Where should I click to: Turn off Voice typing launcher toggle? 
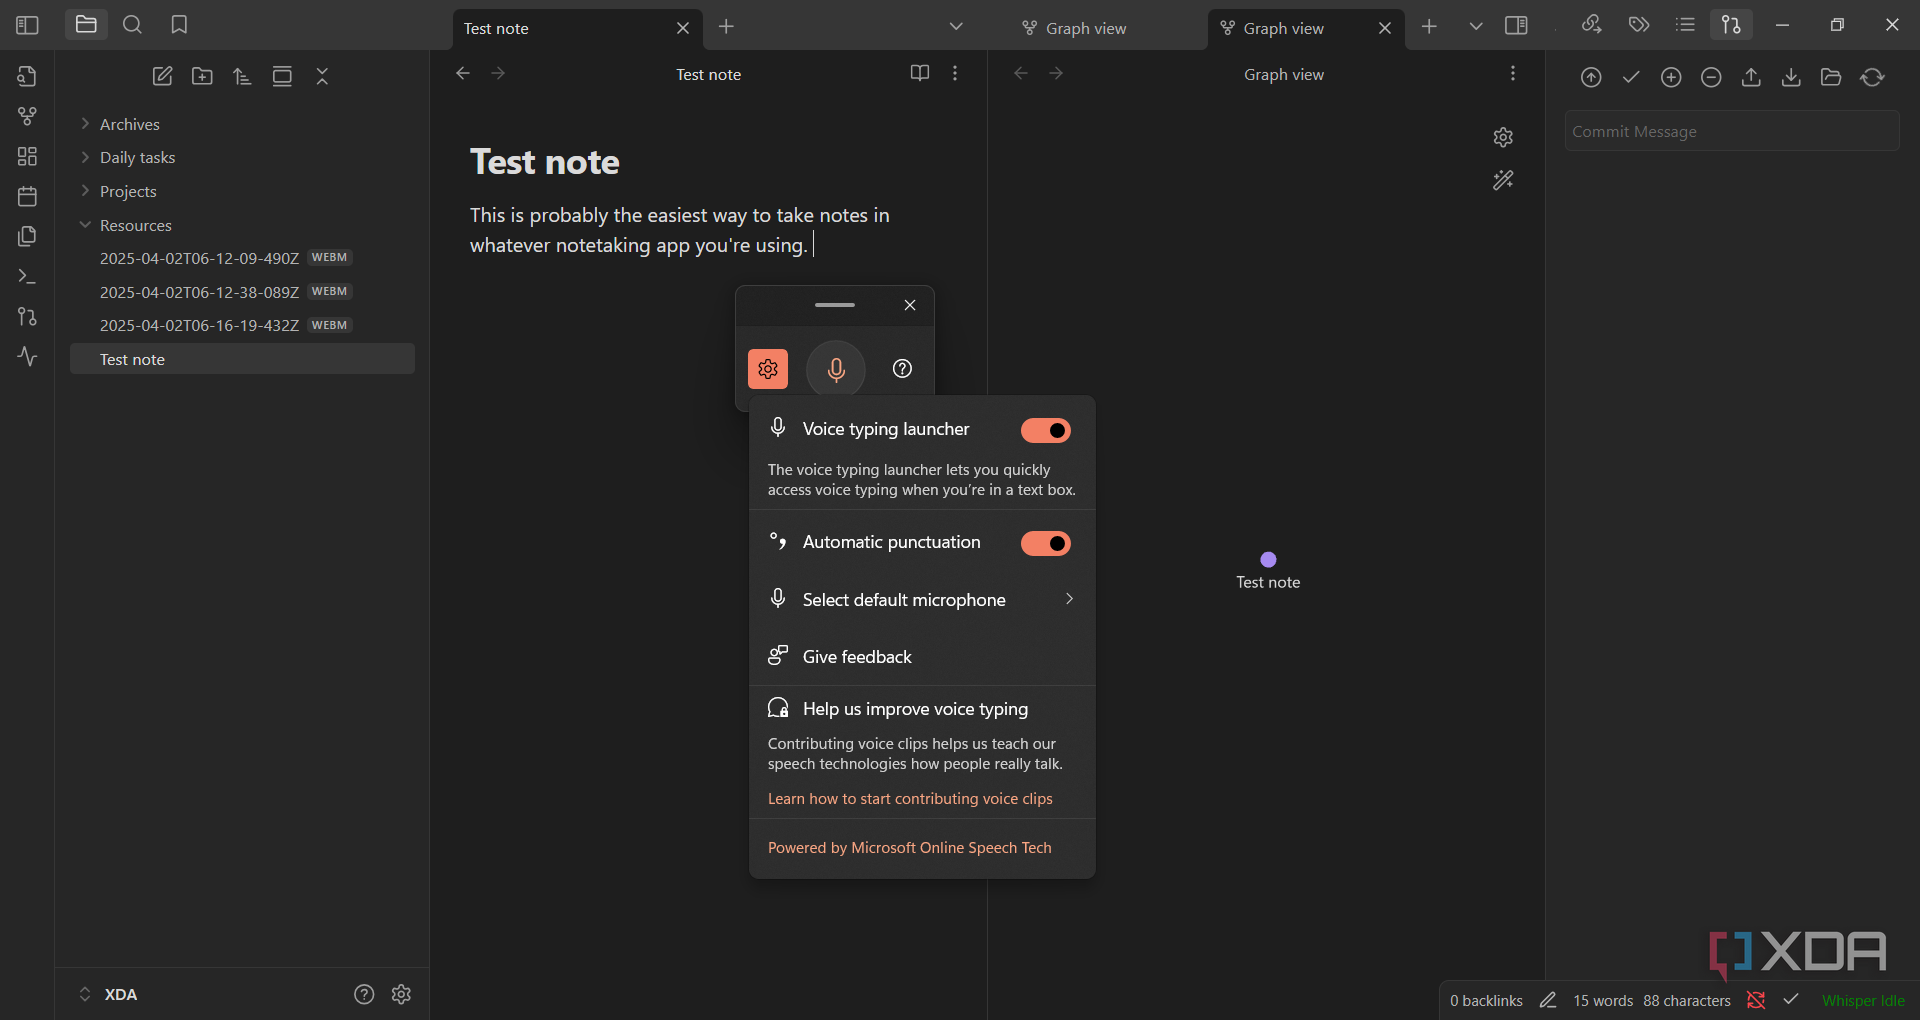tap(1046, 430)
